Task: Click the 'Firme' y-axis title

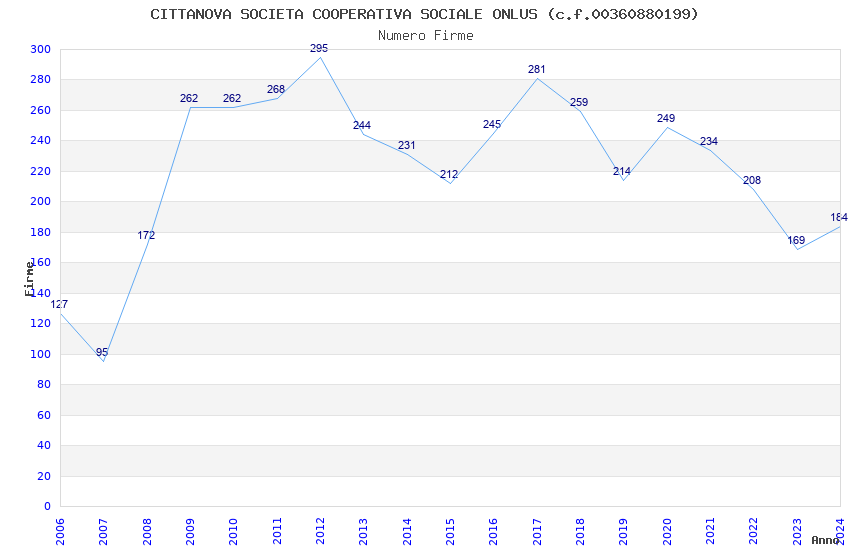Action: [29, 279]
